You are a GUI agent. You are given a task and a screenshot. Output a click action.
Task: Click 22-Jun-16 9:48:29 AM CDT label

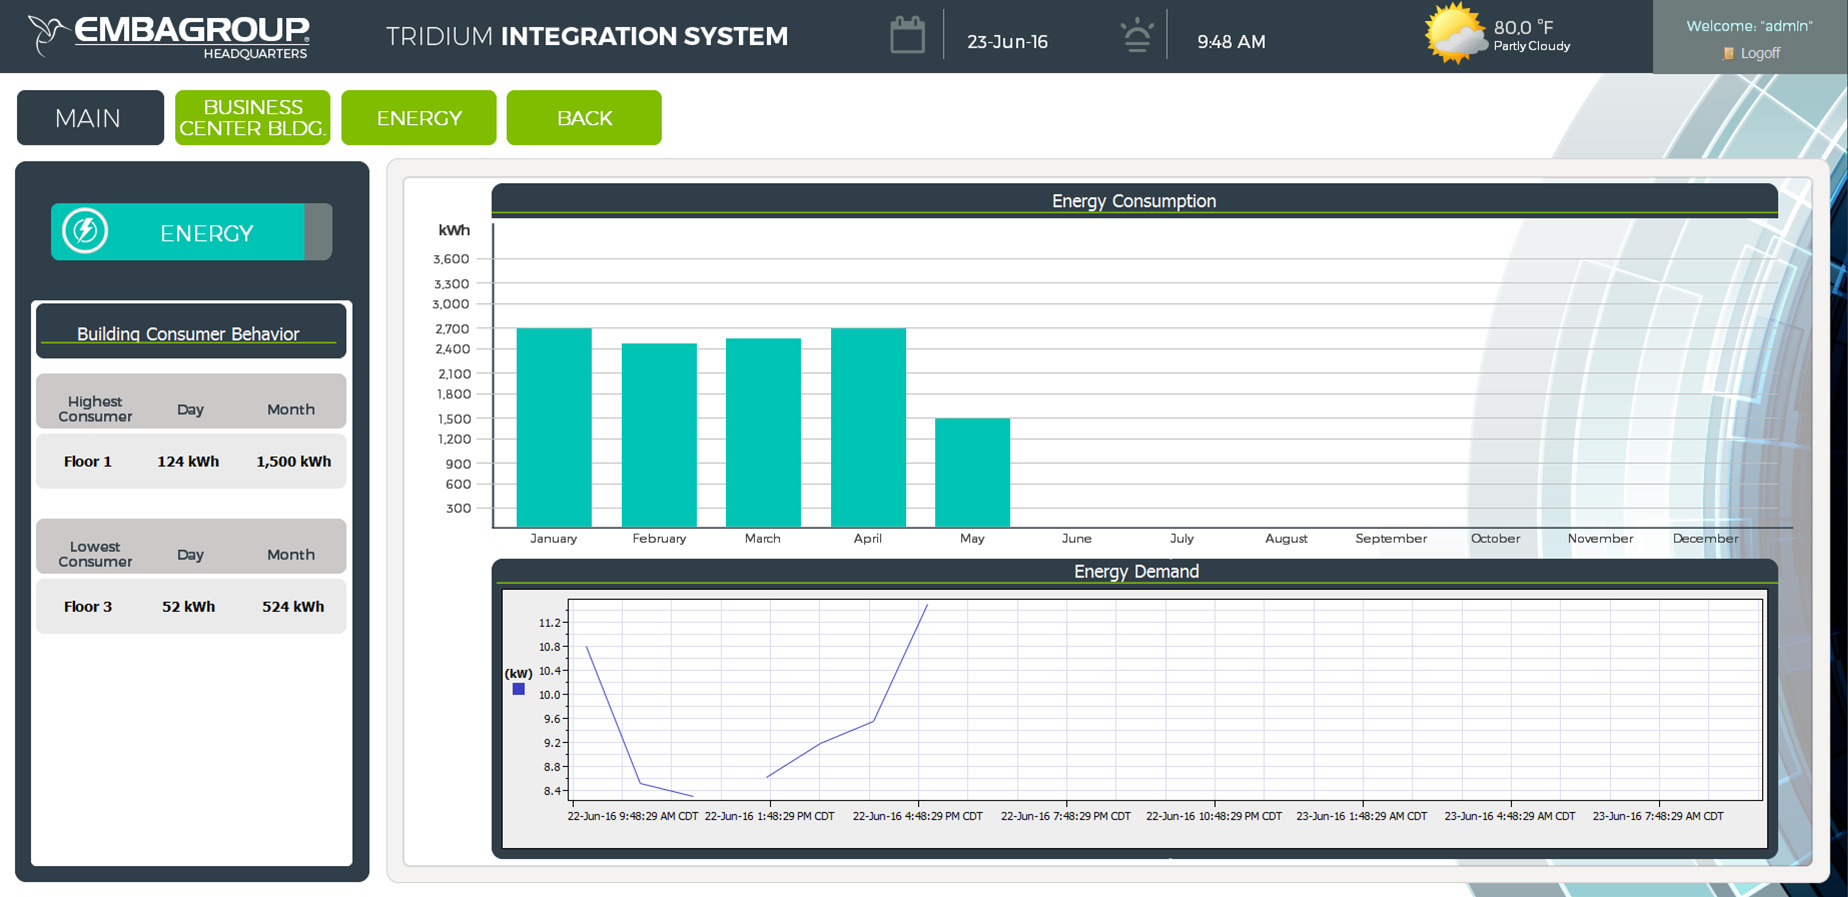point(633,816)
